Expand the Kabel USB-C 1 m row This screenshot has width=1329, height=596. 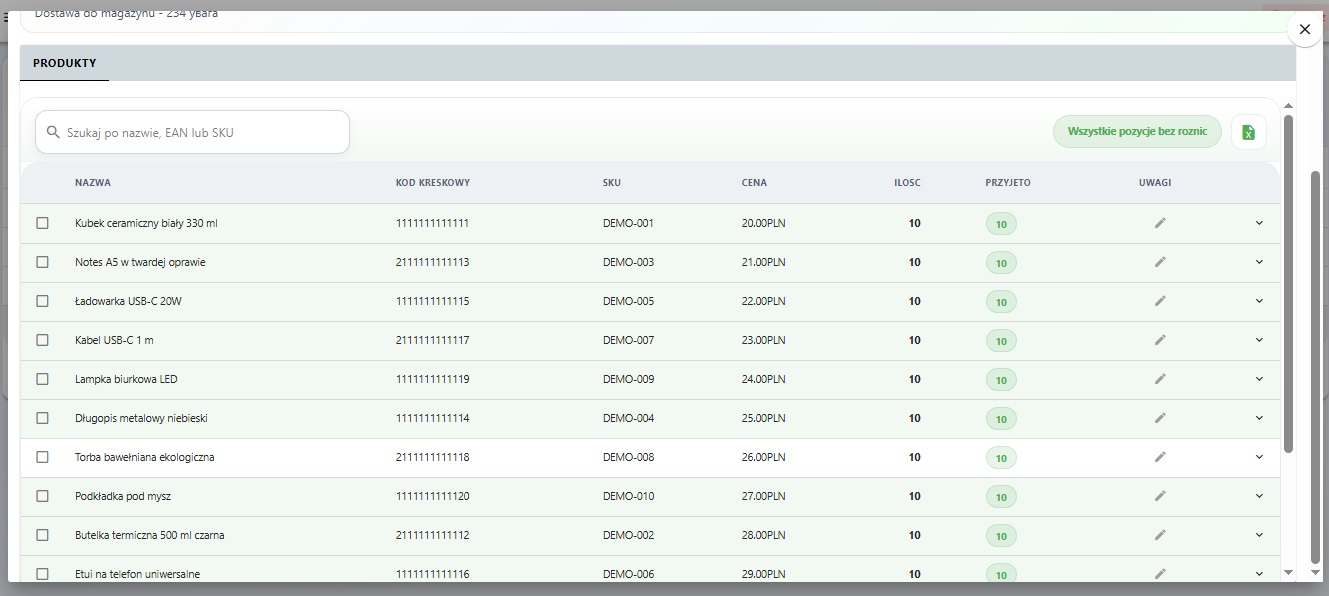pyautogui.click(x=1259, y=340)
